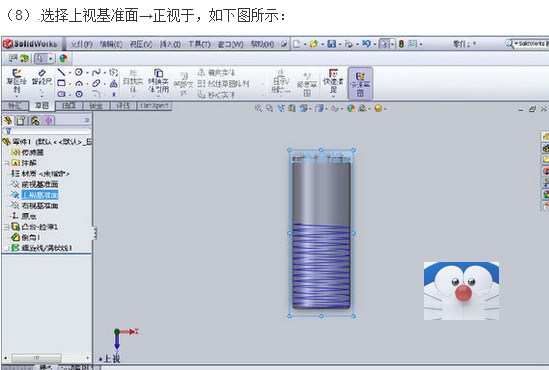This screenshot has width=549, height=370.
Task: Select the Line sketch tool
Action: tap(62, 72)
